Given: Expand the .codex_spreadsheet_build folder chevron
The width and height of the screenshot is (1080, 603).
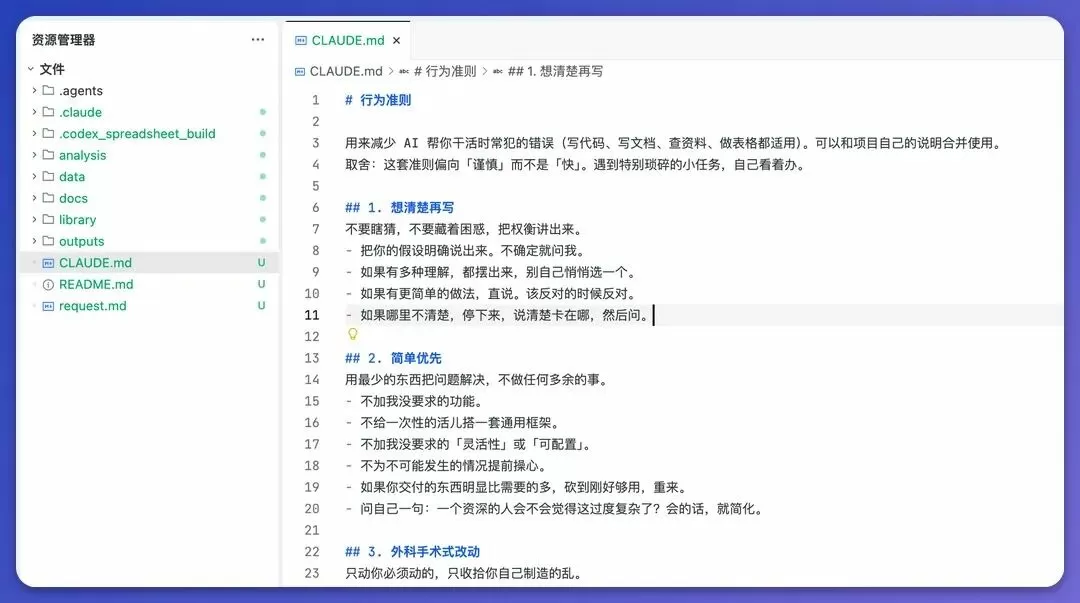Looking at the screenshot, I should coord(34,133).
